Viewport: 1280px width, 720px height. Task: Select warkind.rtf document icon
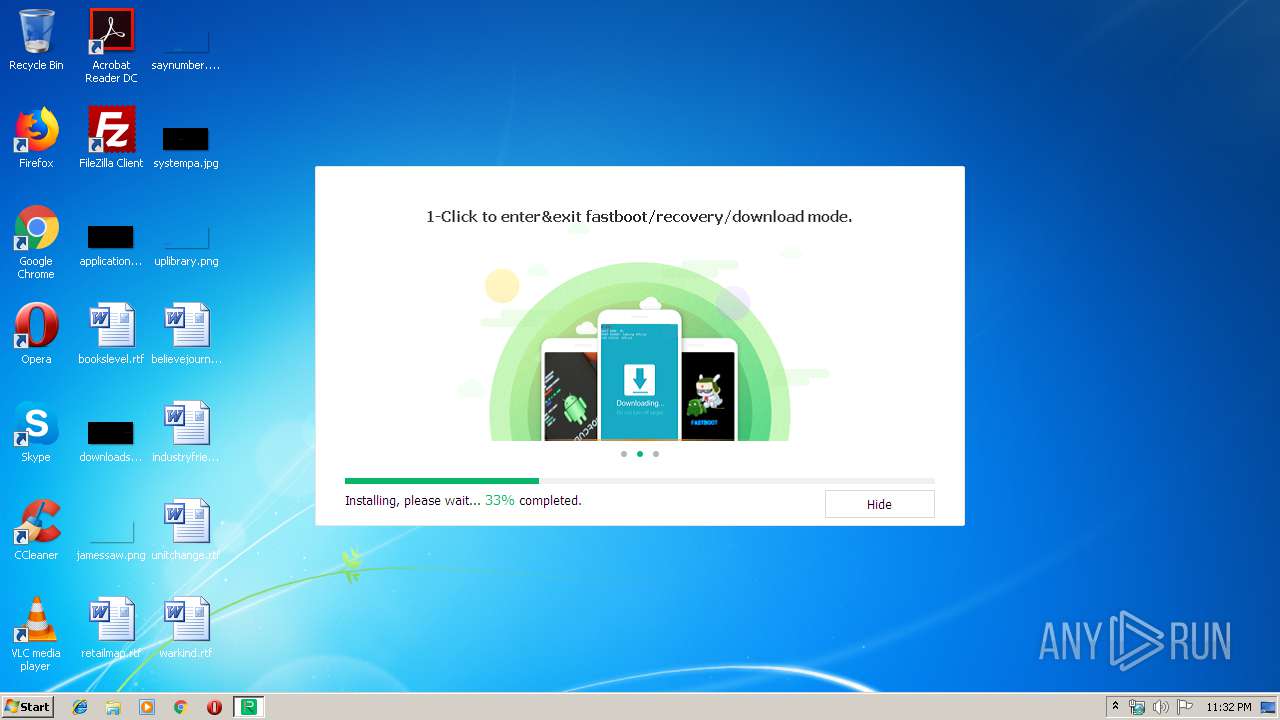pos(186,628)
